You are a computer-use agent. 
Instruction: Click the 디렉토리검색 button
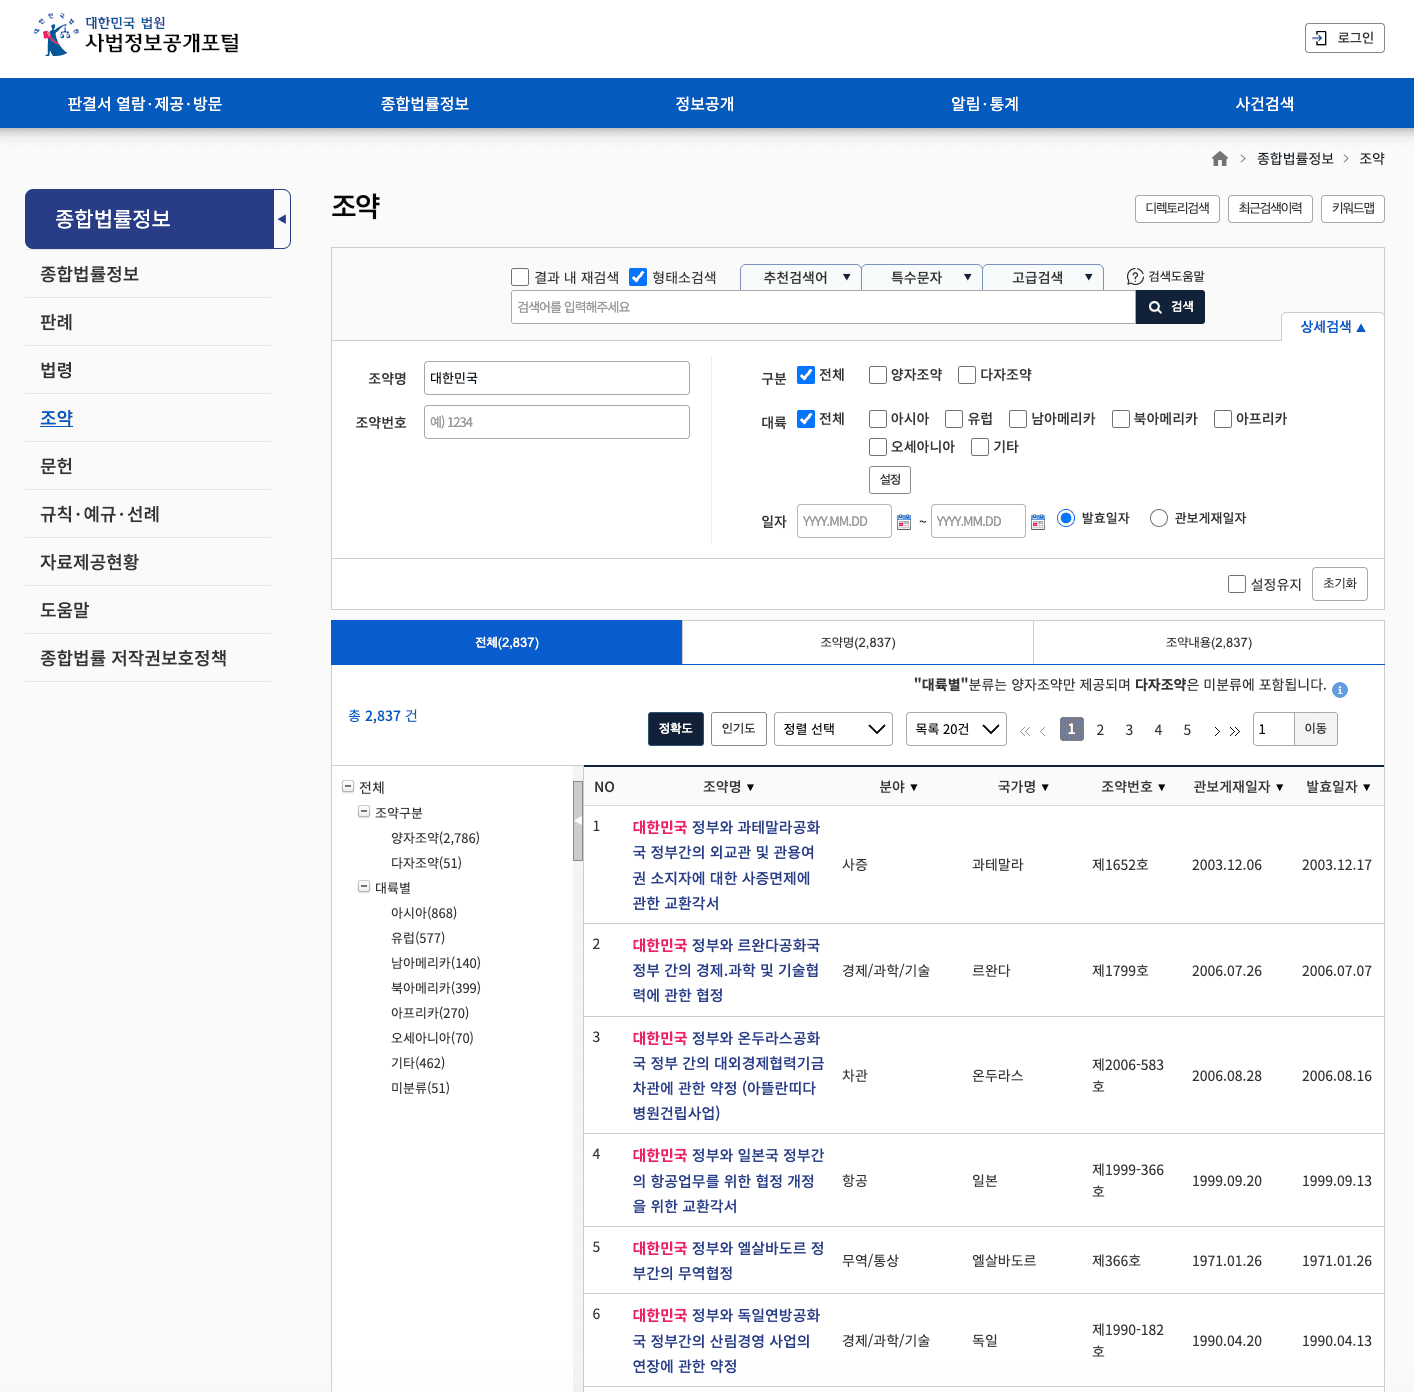pos(1177,208)
